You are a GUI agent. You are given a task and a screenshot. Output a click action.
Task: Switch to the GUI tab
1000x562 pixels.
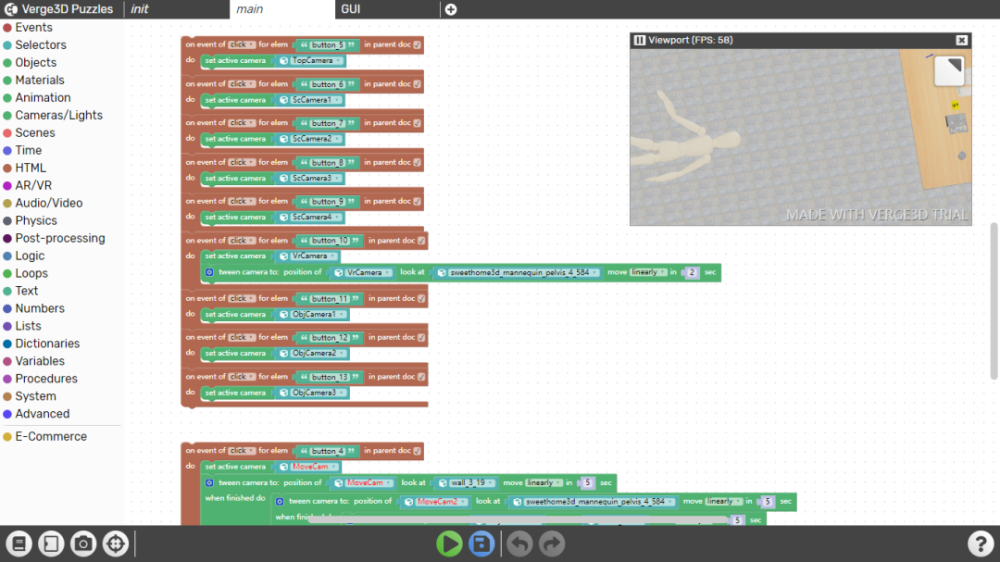pyautogui.click(x=351, y=9)
